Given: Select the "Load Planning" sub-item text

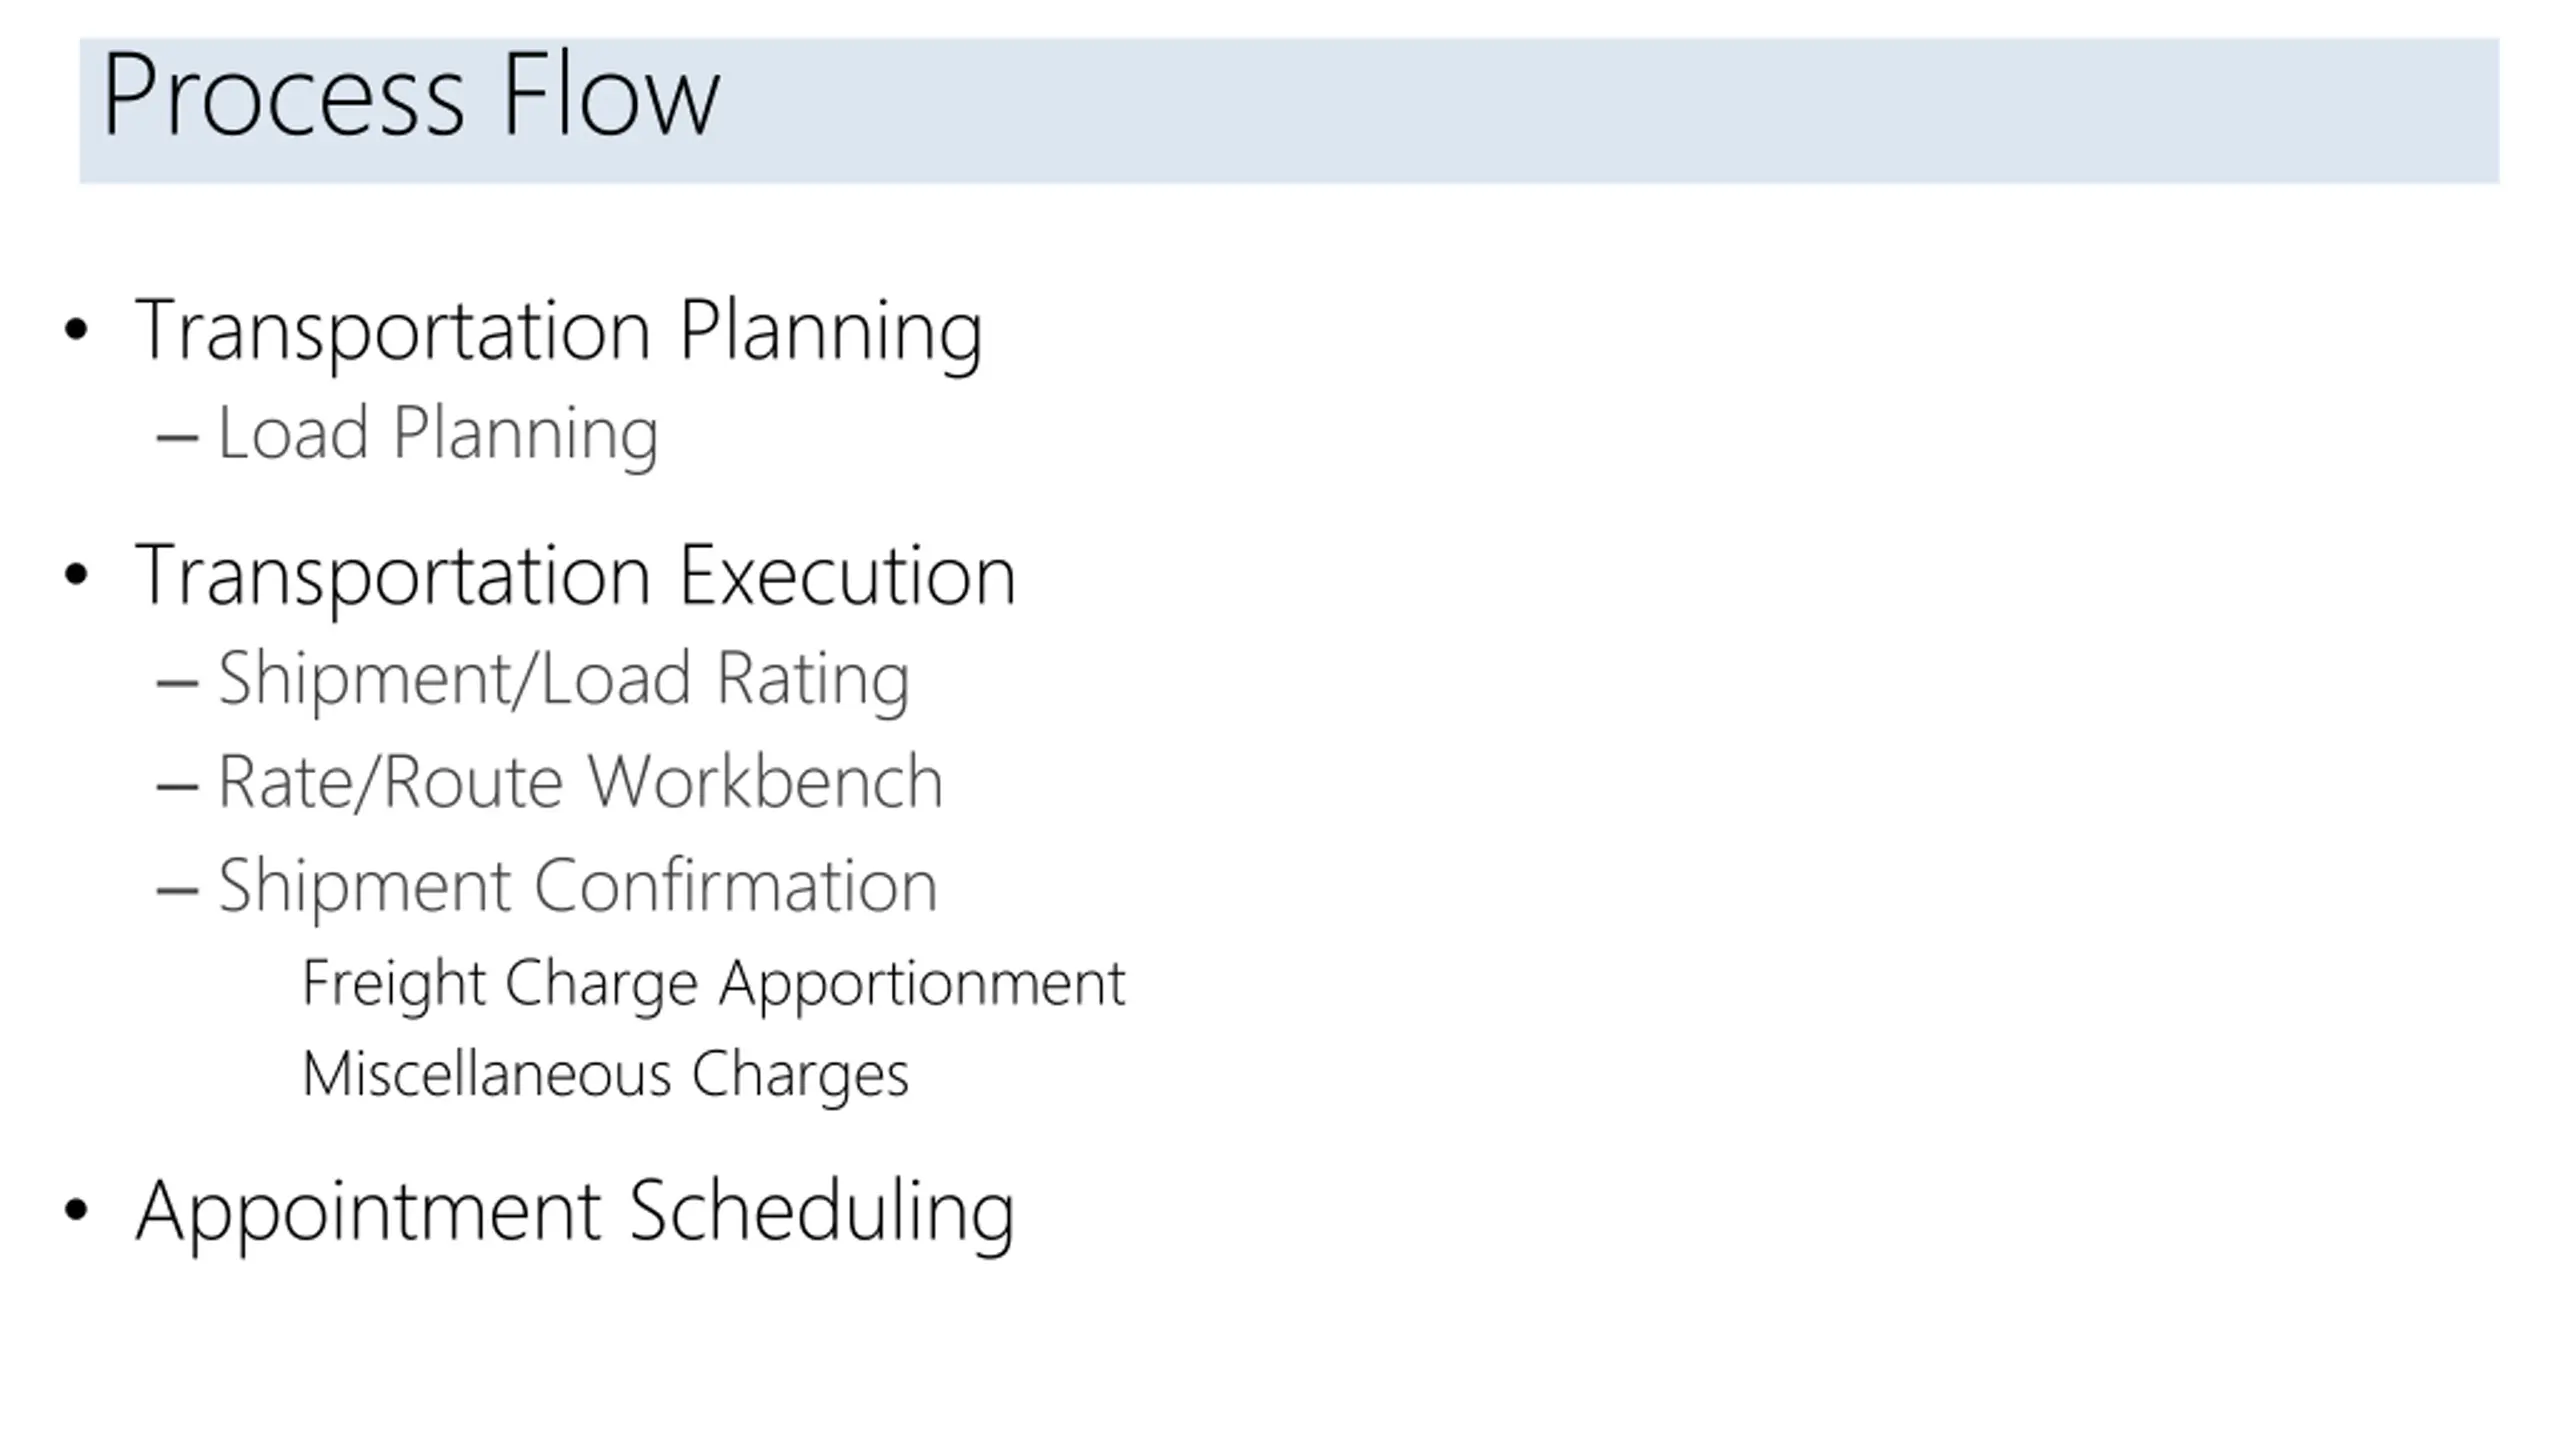Looking at the screenshot, I should point(437,434).
